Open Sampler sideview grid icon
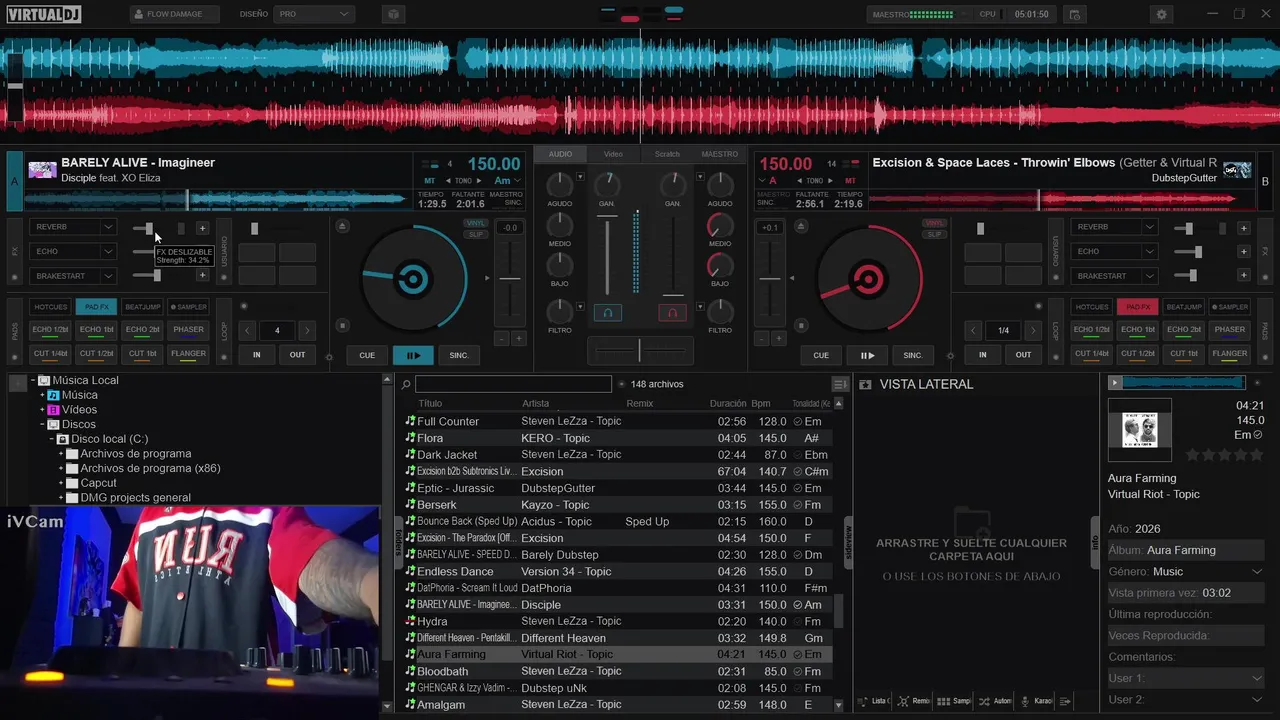This screenshot has width=1280, height=720. (943, 701)
